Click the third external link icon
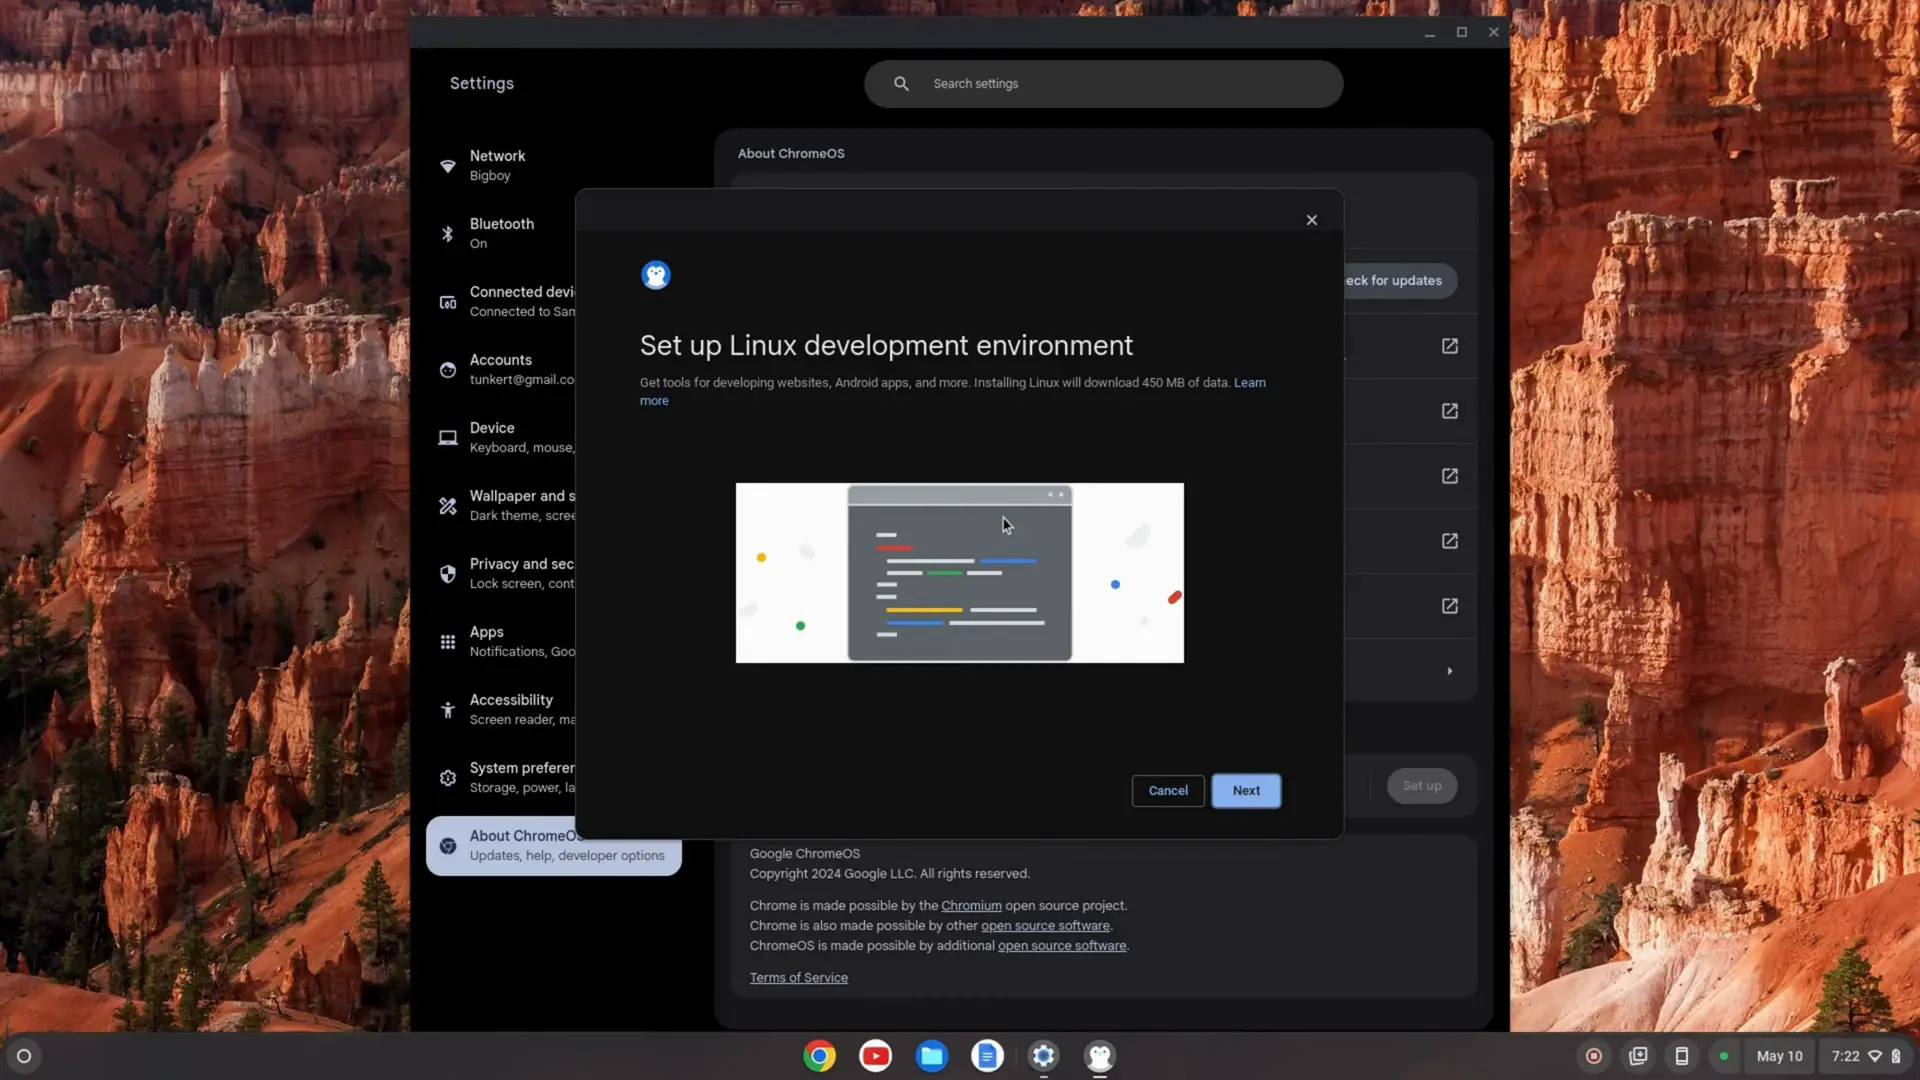Image resolution: width=1920 pixels, height=1080 pixels. [x=1450, y=476]
